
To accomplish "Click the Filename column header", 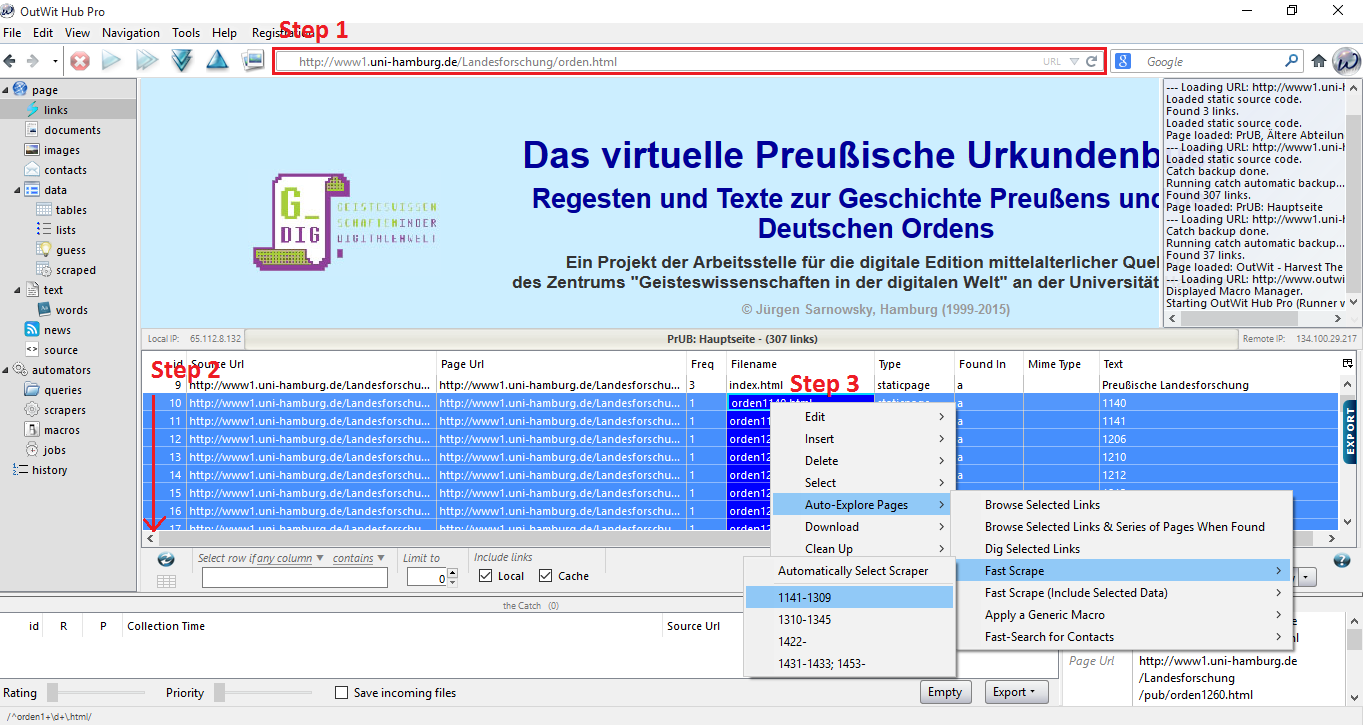I will tap(800, 364).
